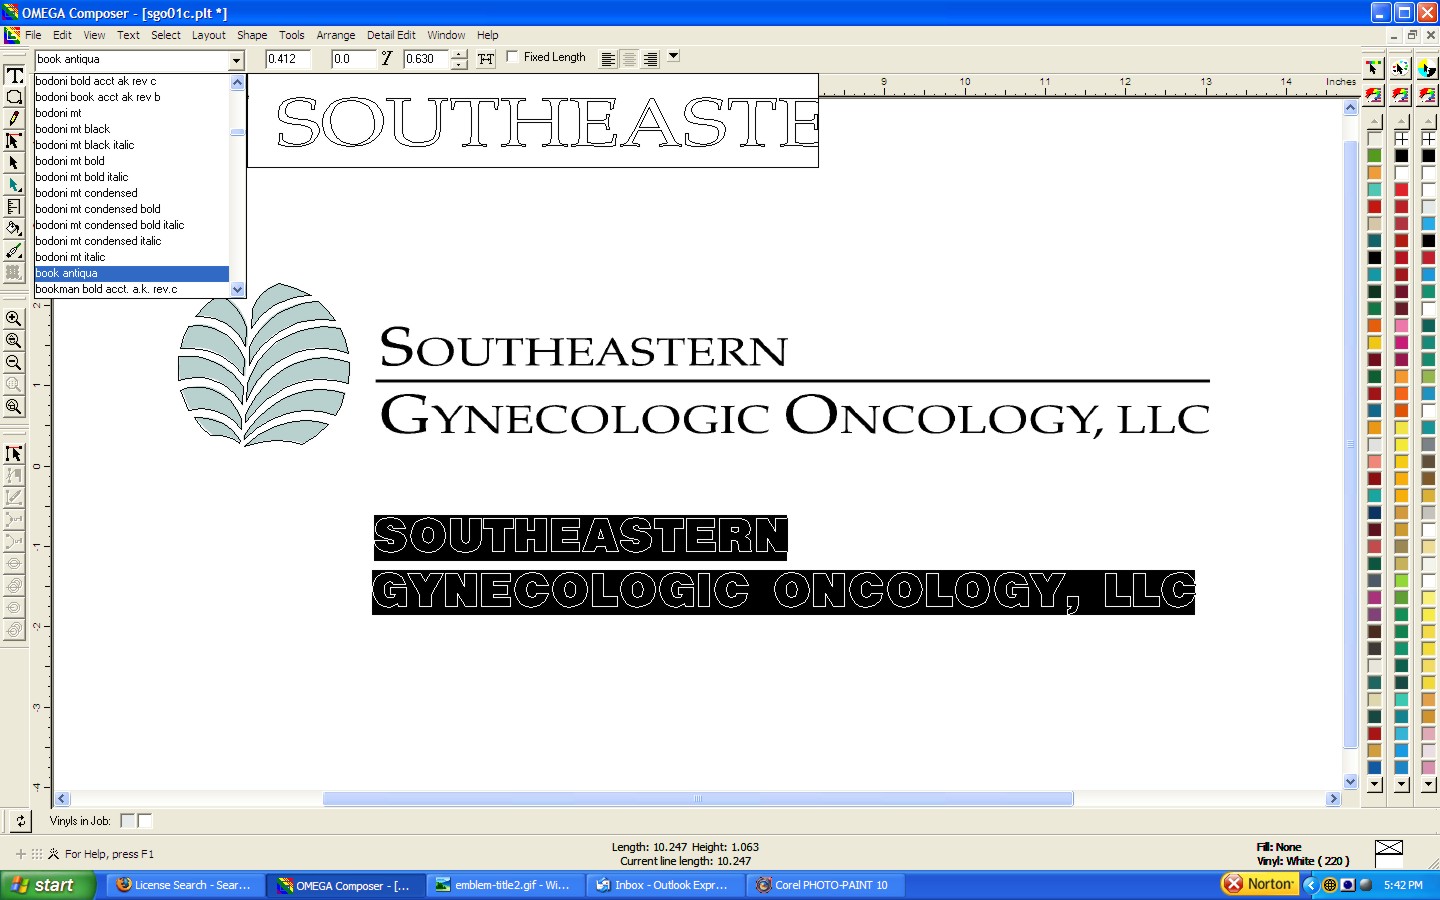Switch to Inbox - Outlook Express taskbar button
The width and height of the screenshot is (1440, 900).
tap(665, 885)
